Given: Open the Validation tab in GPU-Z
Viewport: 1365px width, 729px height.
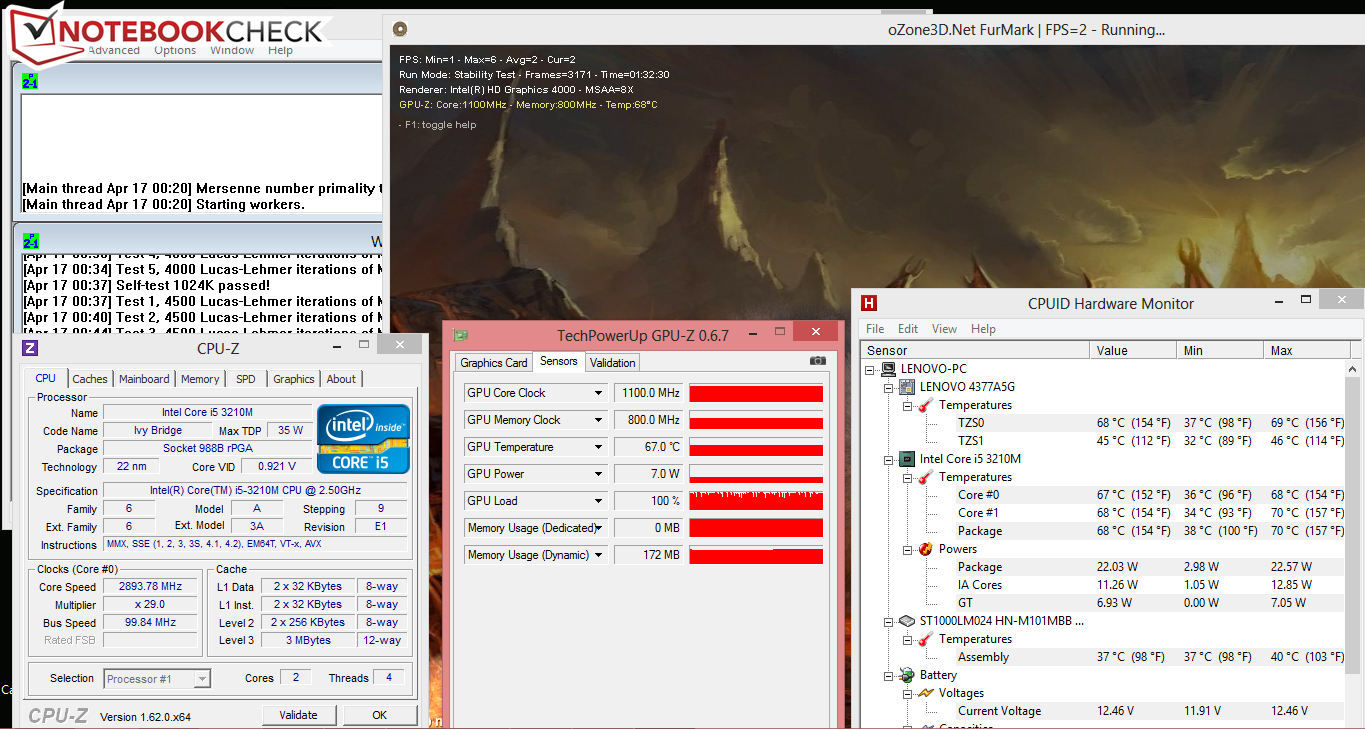Looking at the screenshot, I should click(612, 363).
